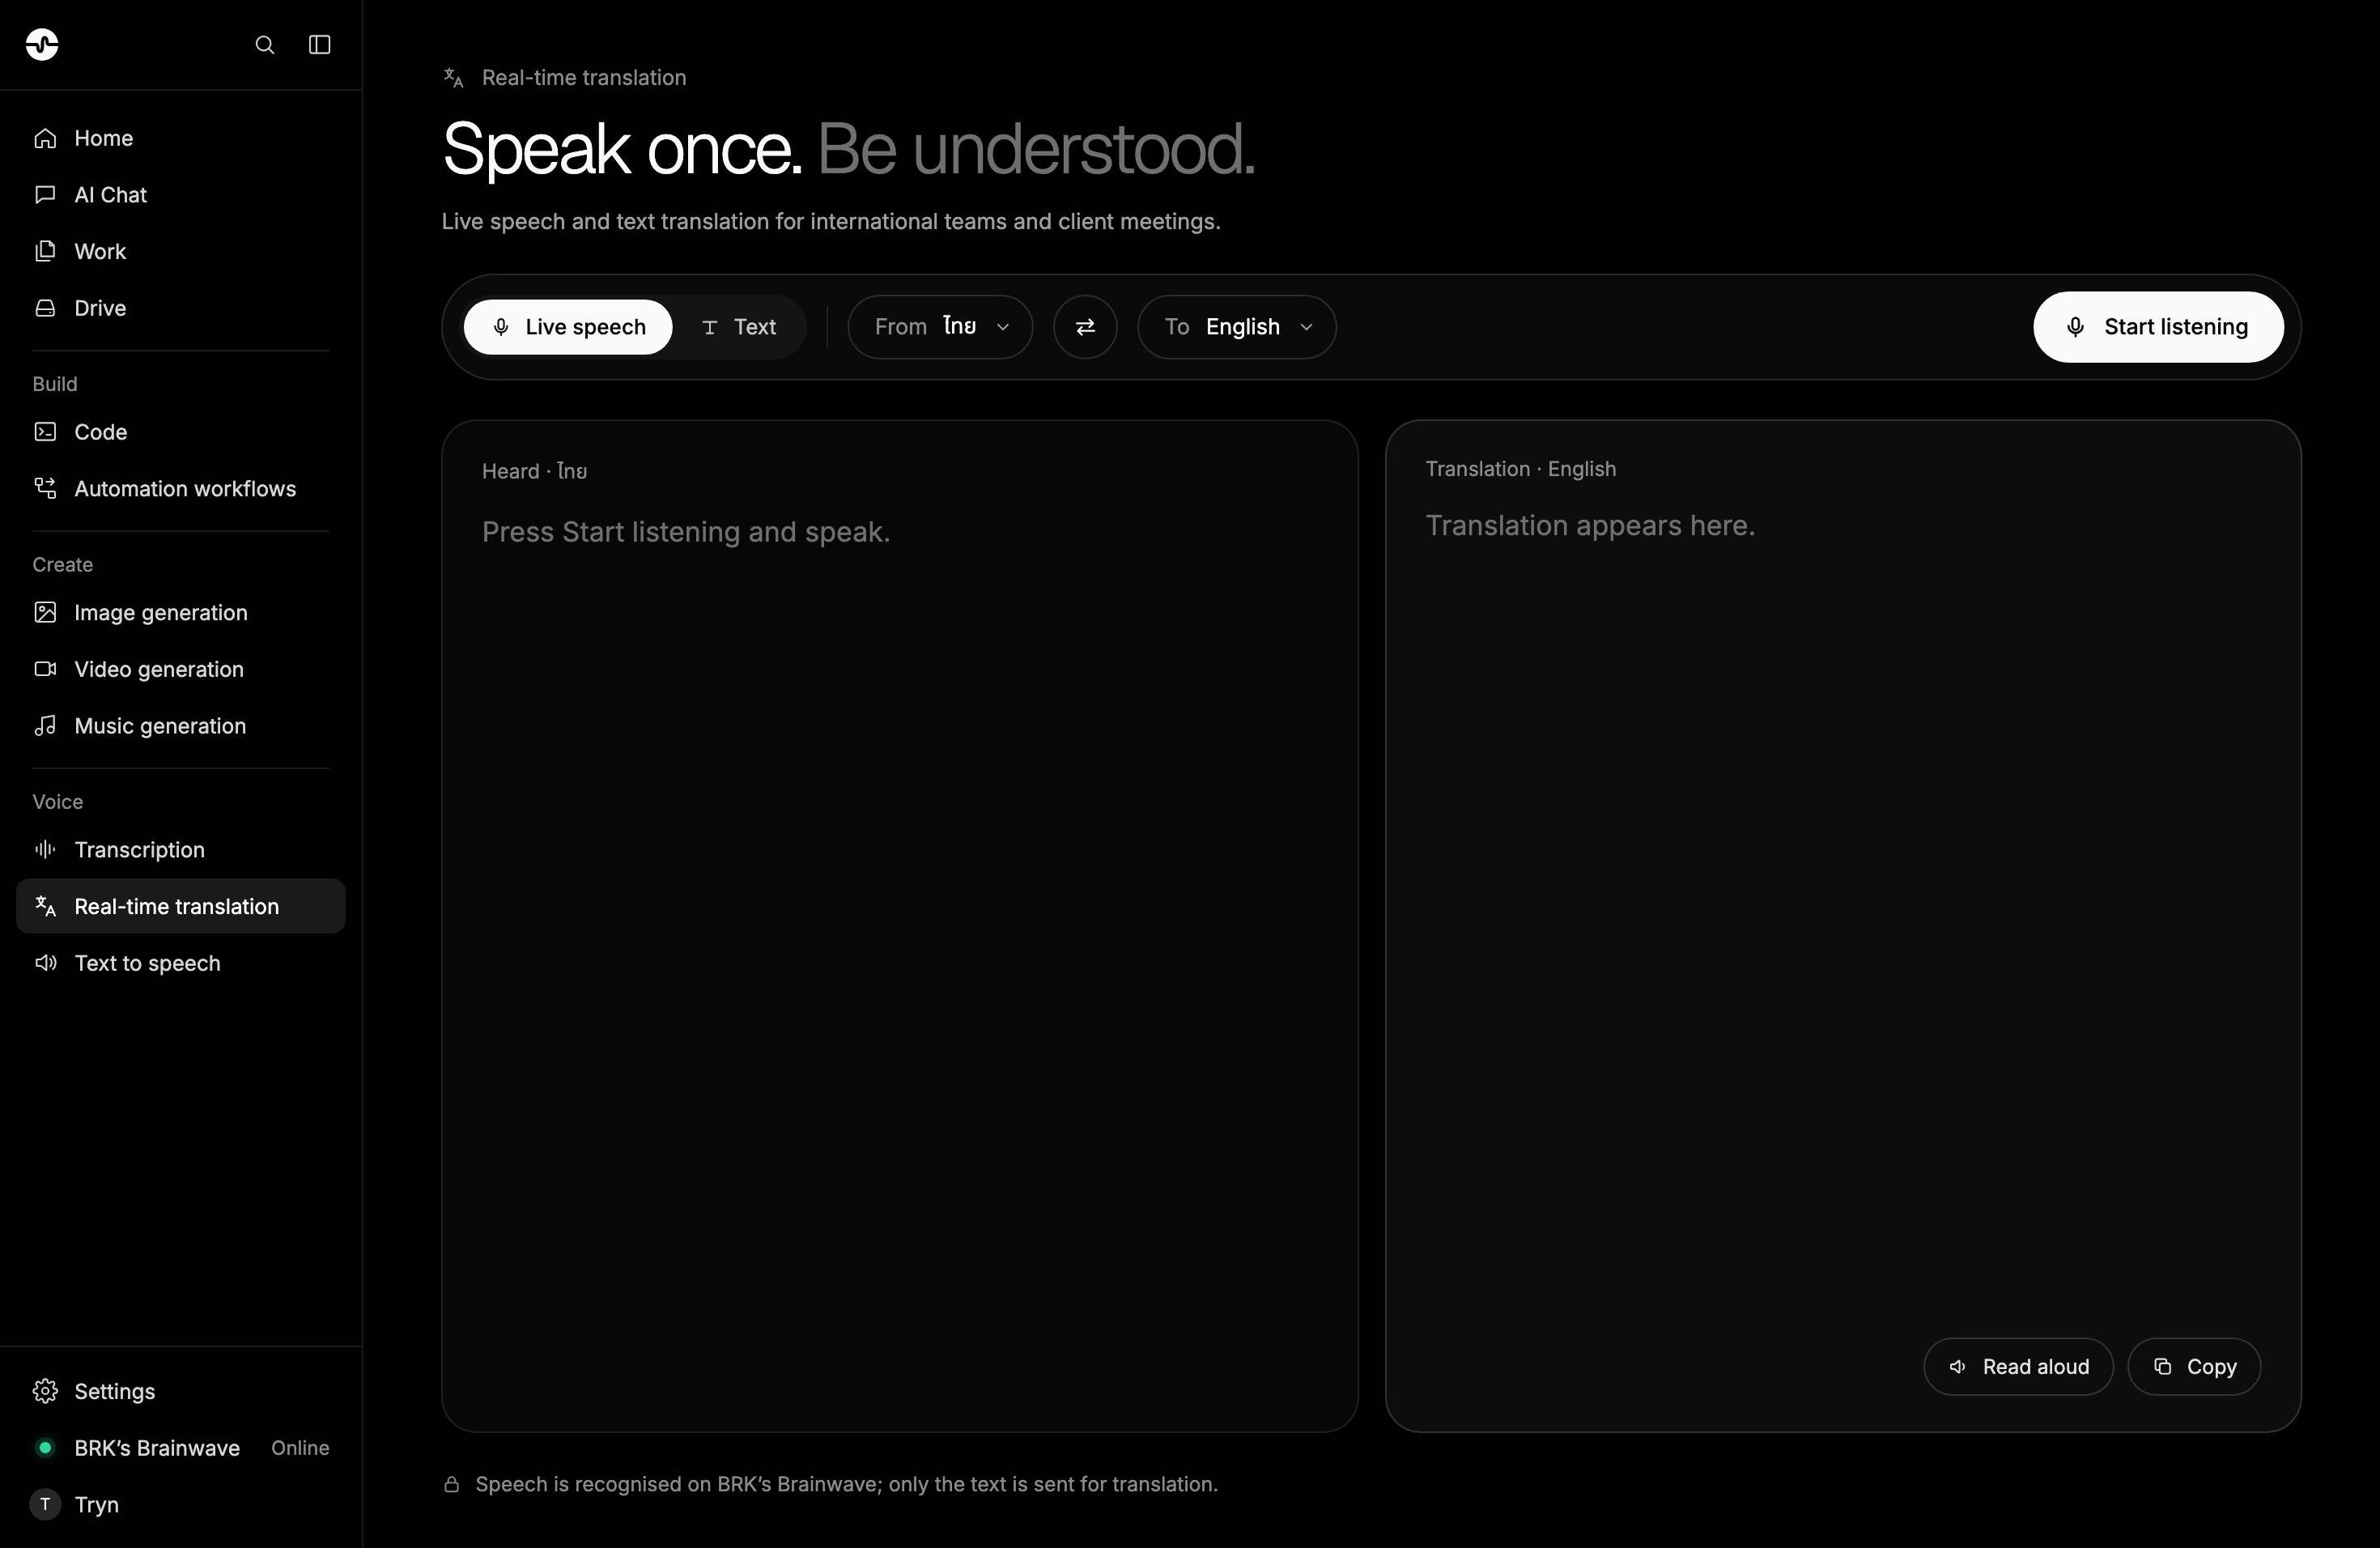Click the Tryn avatar circle
Screen dimensions: 2380x1548
(45, 1504)
